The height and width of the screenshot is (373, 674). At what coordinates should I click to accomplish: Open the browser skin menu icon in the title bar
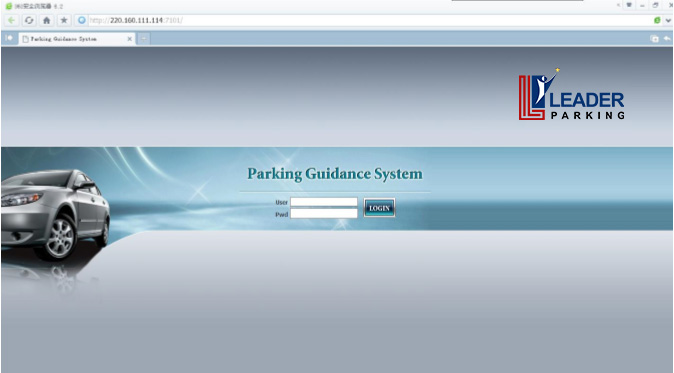[x=629, y=5]
